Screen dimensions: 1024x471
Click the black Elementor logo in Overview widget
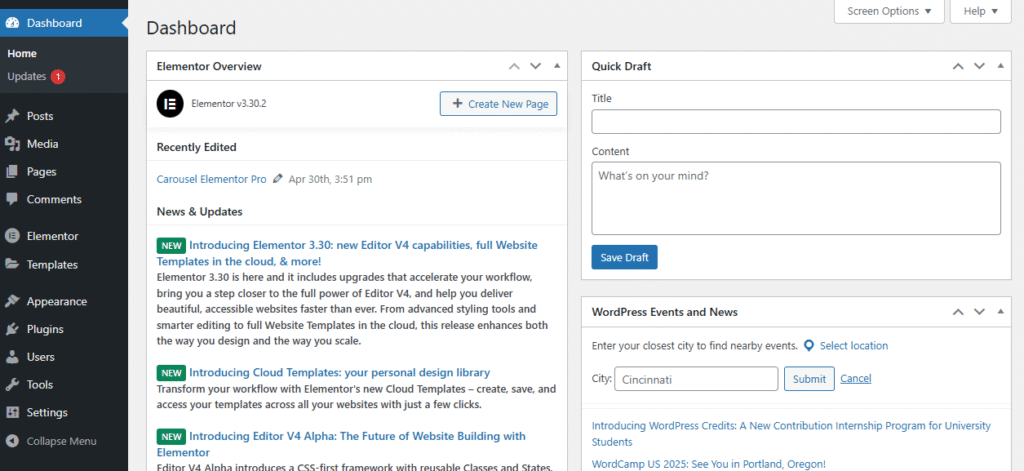pyautogui.click(x=170, y=103)
